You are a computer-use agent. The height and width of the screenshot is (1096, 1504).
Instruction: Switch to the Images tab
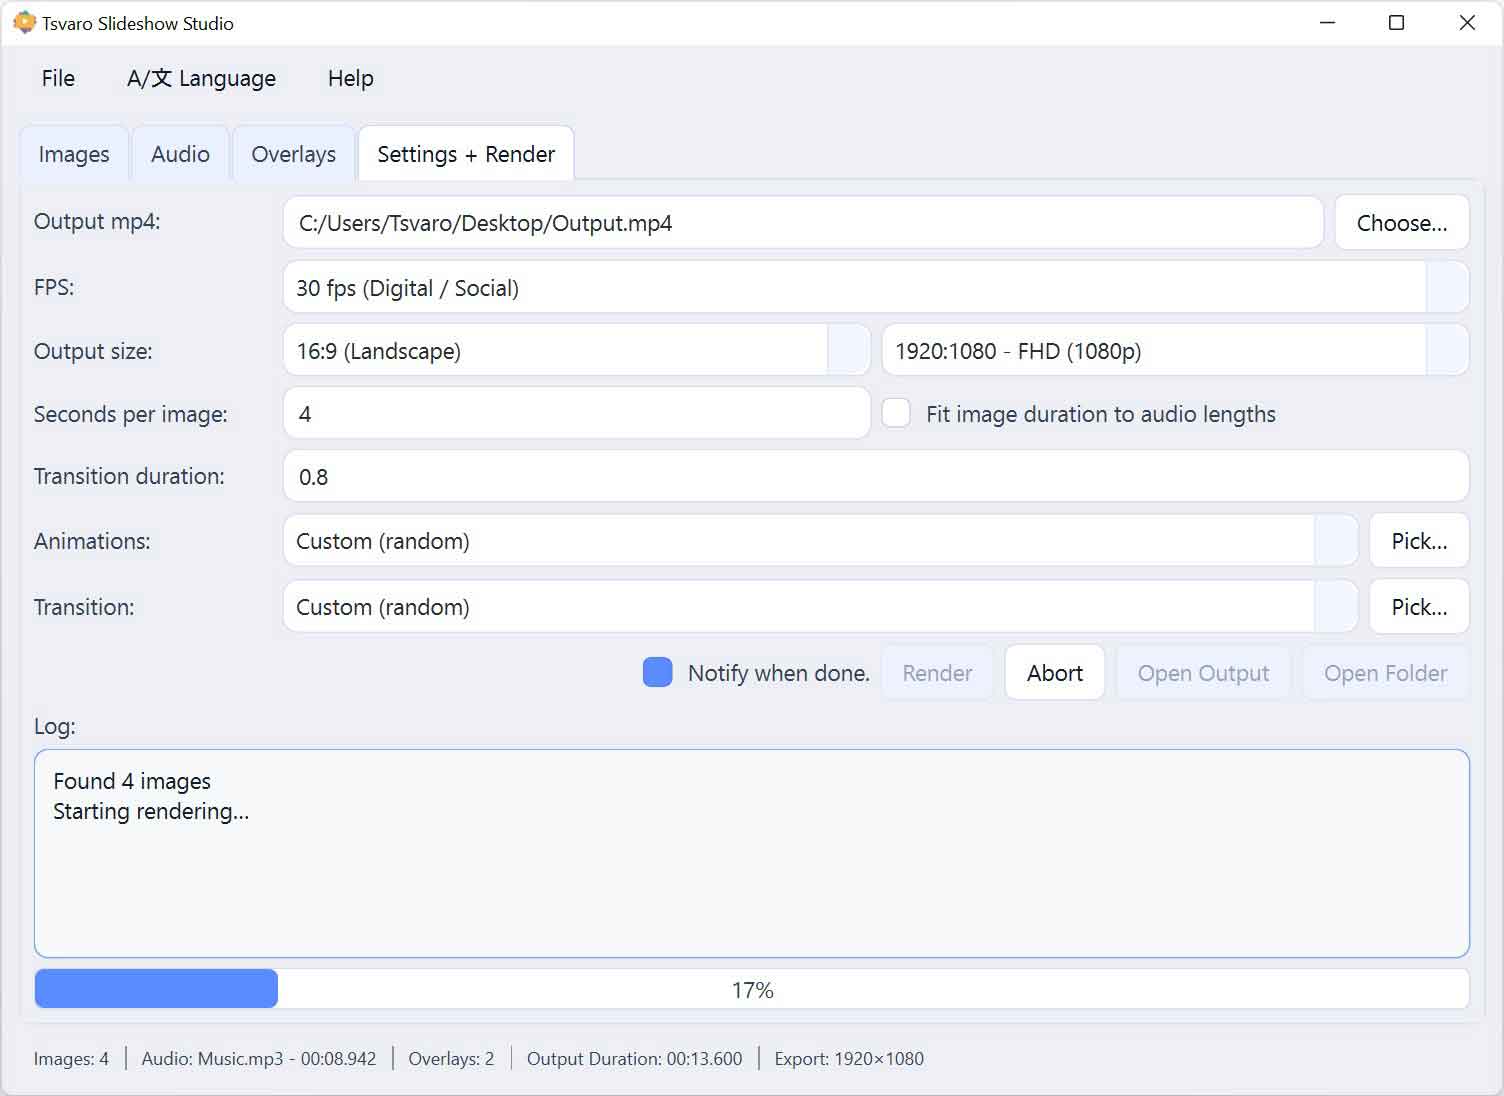coord(74,154)
